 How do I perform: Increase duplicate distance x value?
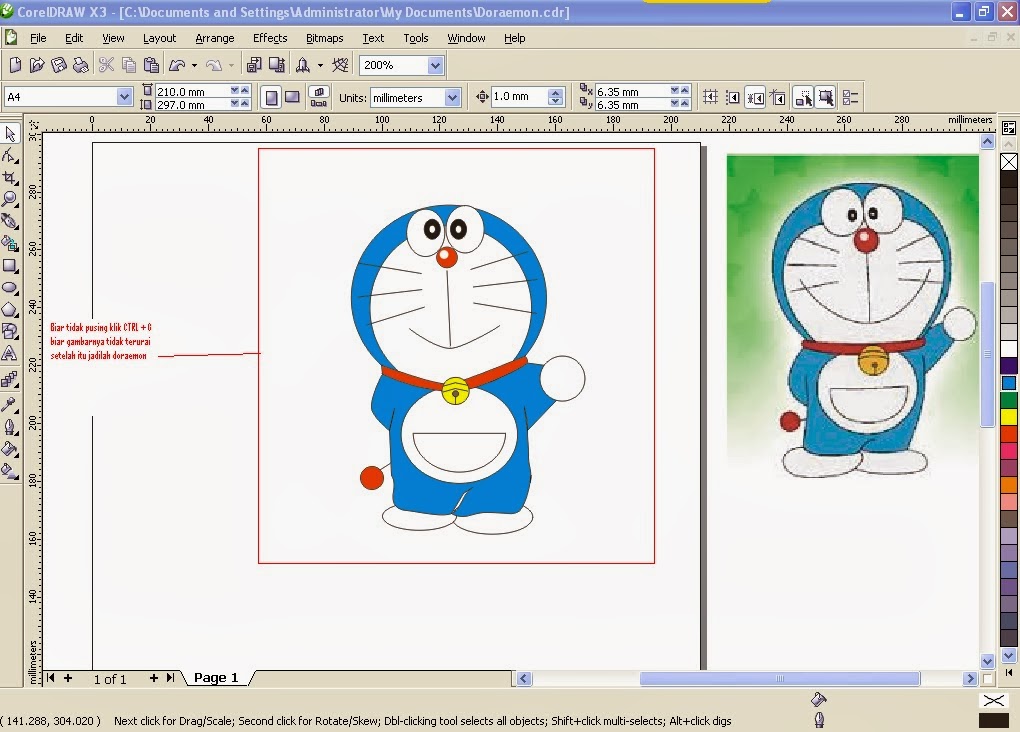[684, 90]
